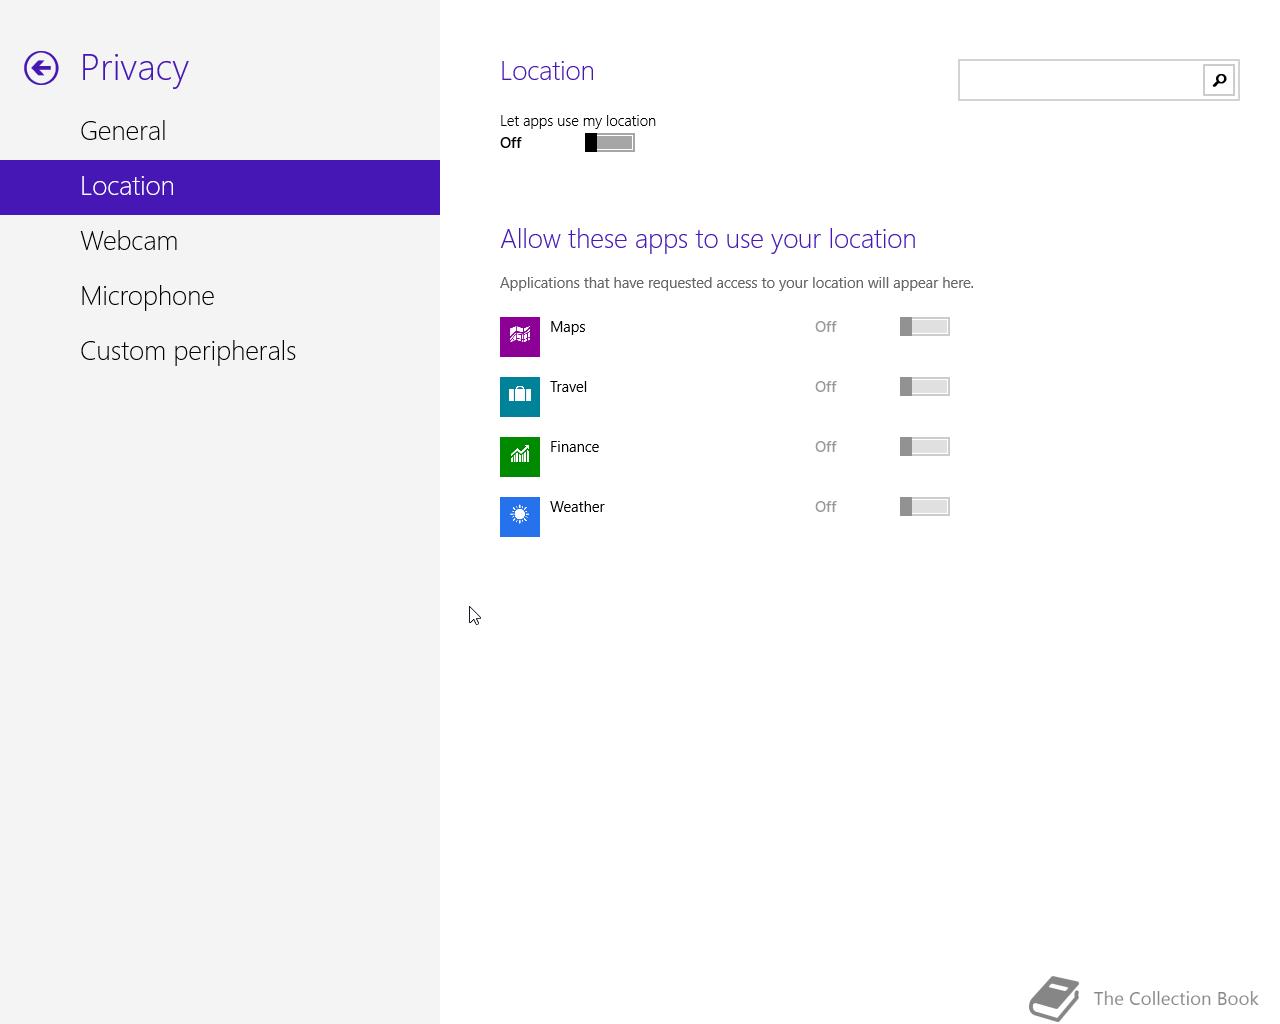Viewport: 1280px width, 1024px height.
Task: Go back using the Privacy arrow icon
Action: [41, 68]
